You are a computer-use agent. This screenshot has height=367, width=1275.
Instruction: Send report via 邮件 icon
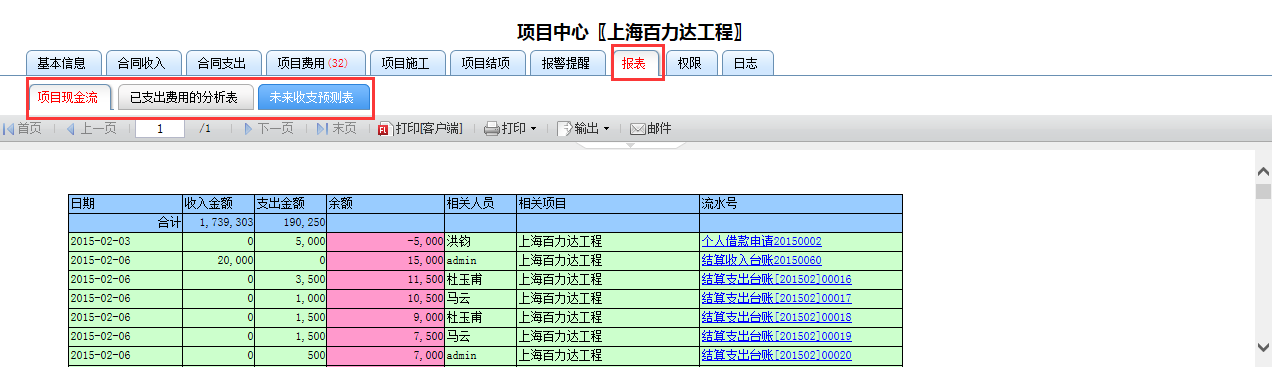638,129
